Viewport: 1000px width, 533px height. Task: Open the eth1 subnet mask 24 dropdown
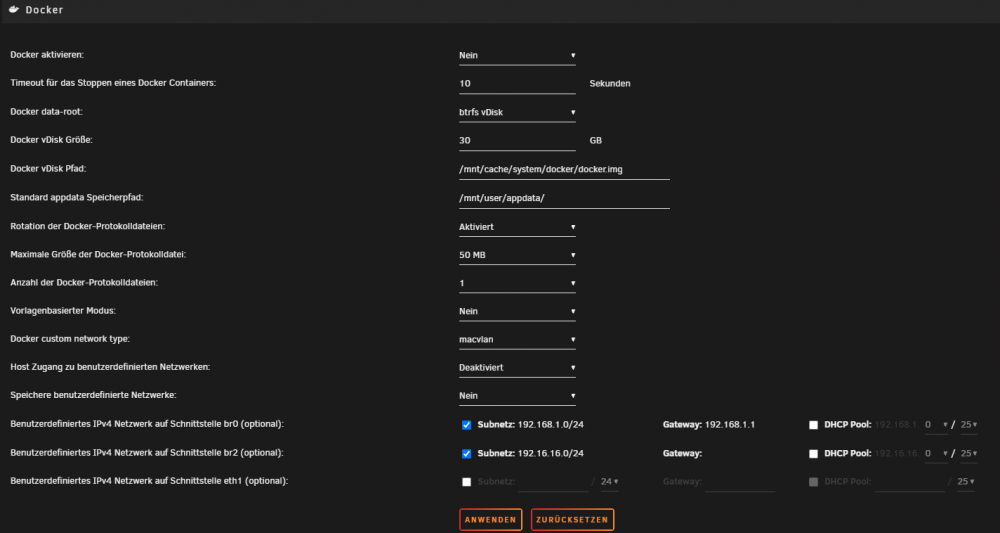point(610,481)
